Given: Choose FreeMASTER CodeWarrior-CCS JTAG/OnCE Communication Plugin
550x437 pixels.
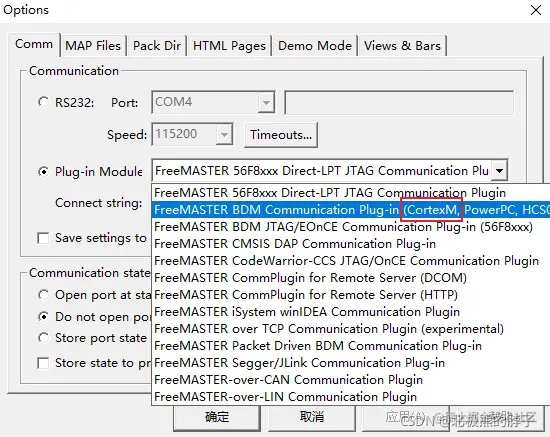Looking at the screenshot, I should click(351, 261).
